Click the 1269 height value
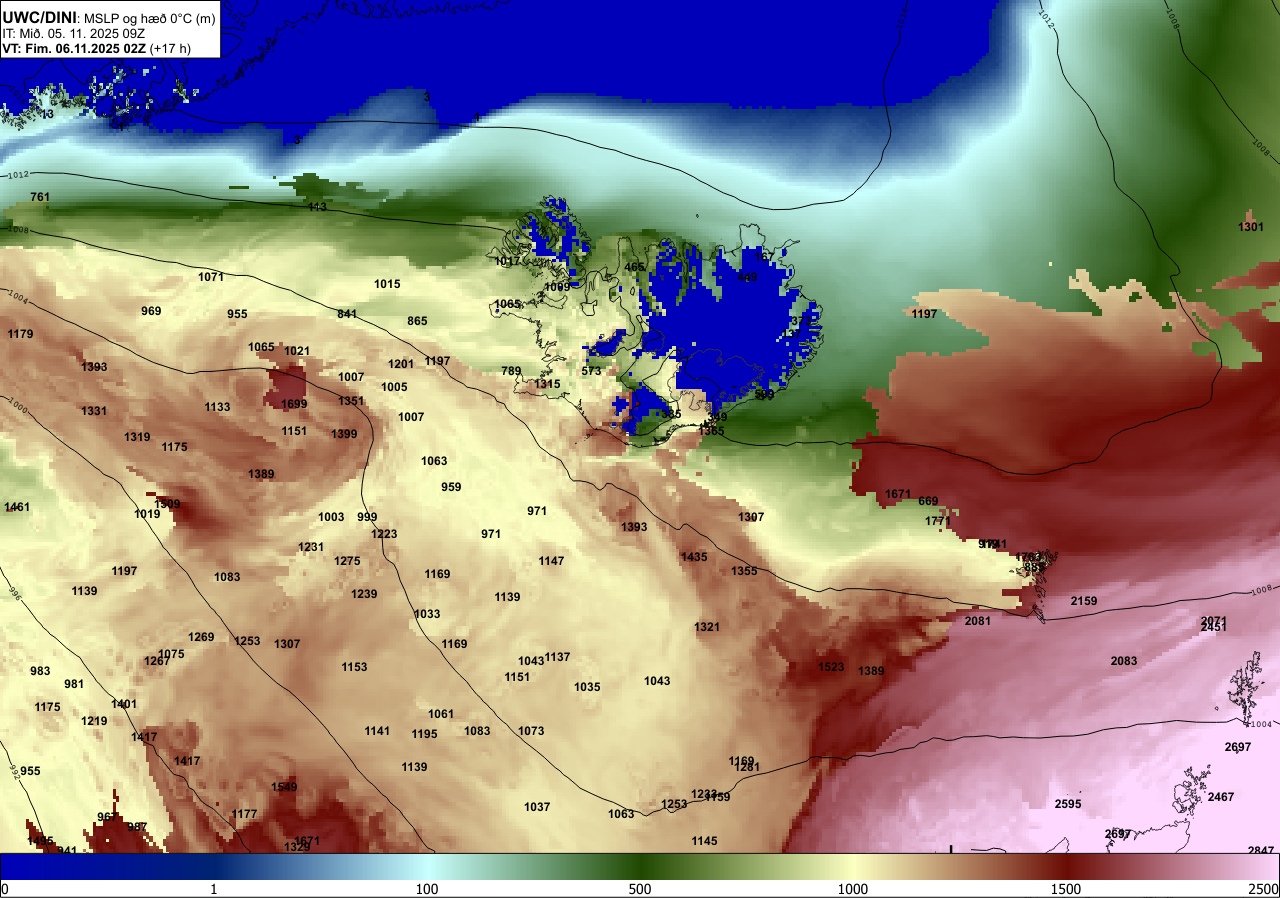 [201, 637]
